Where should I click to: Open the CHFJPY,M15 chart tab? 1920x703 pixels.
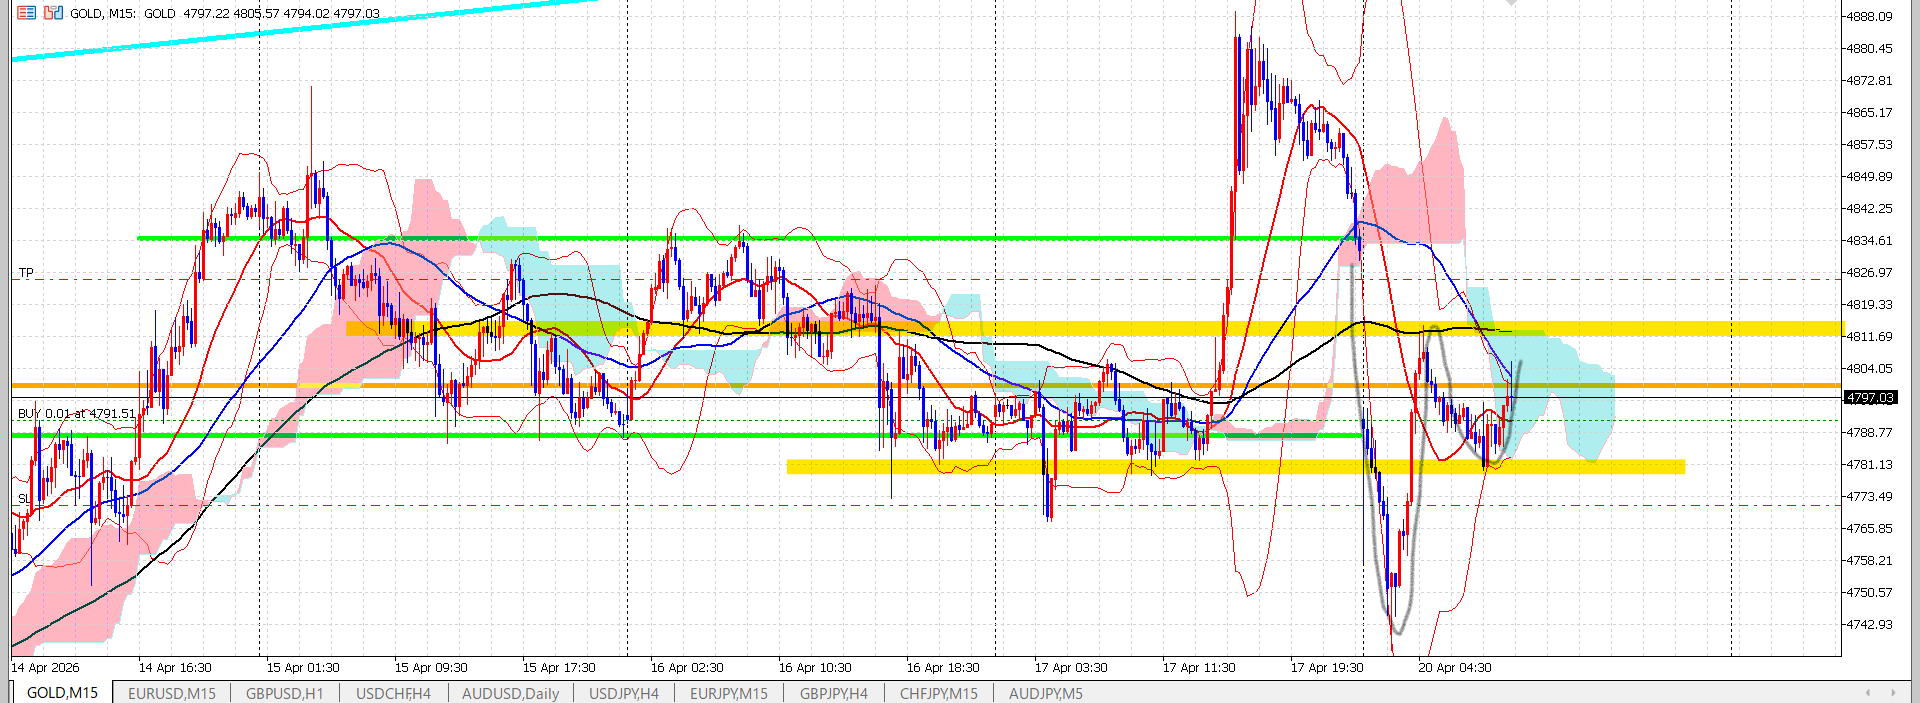coord(938,693)
